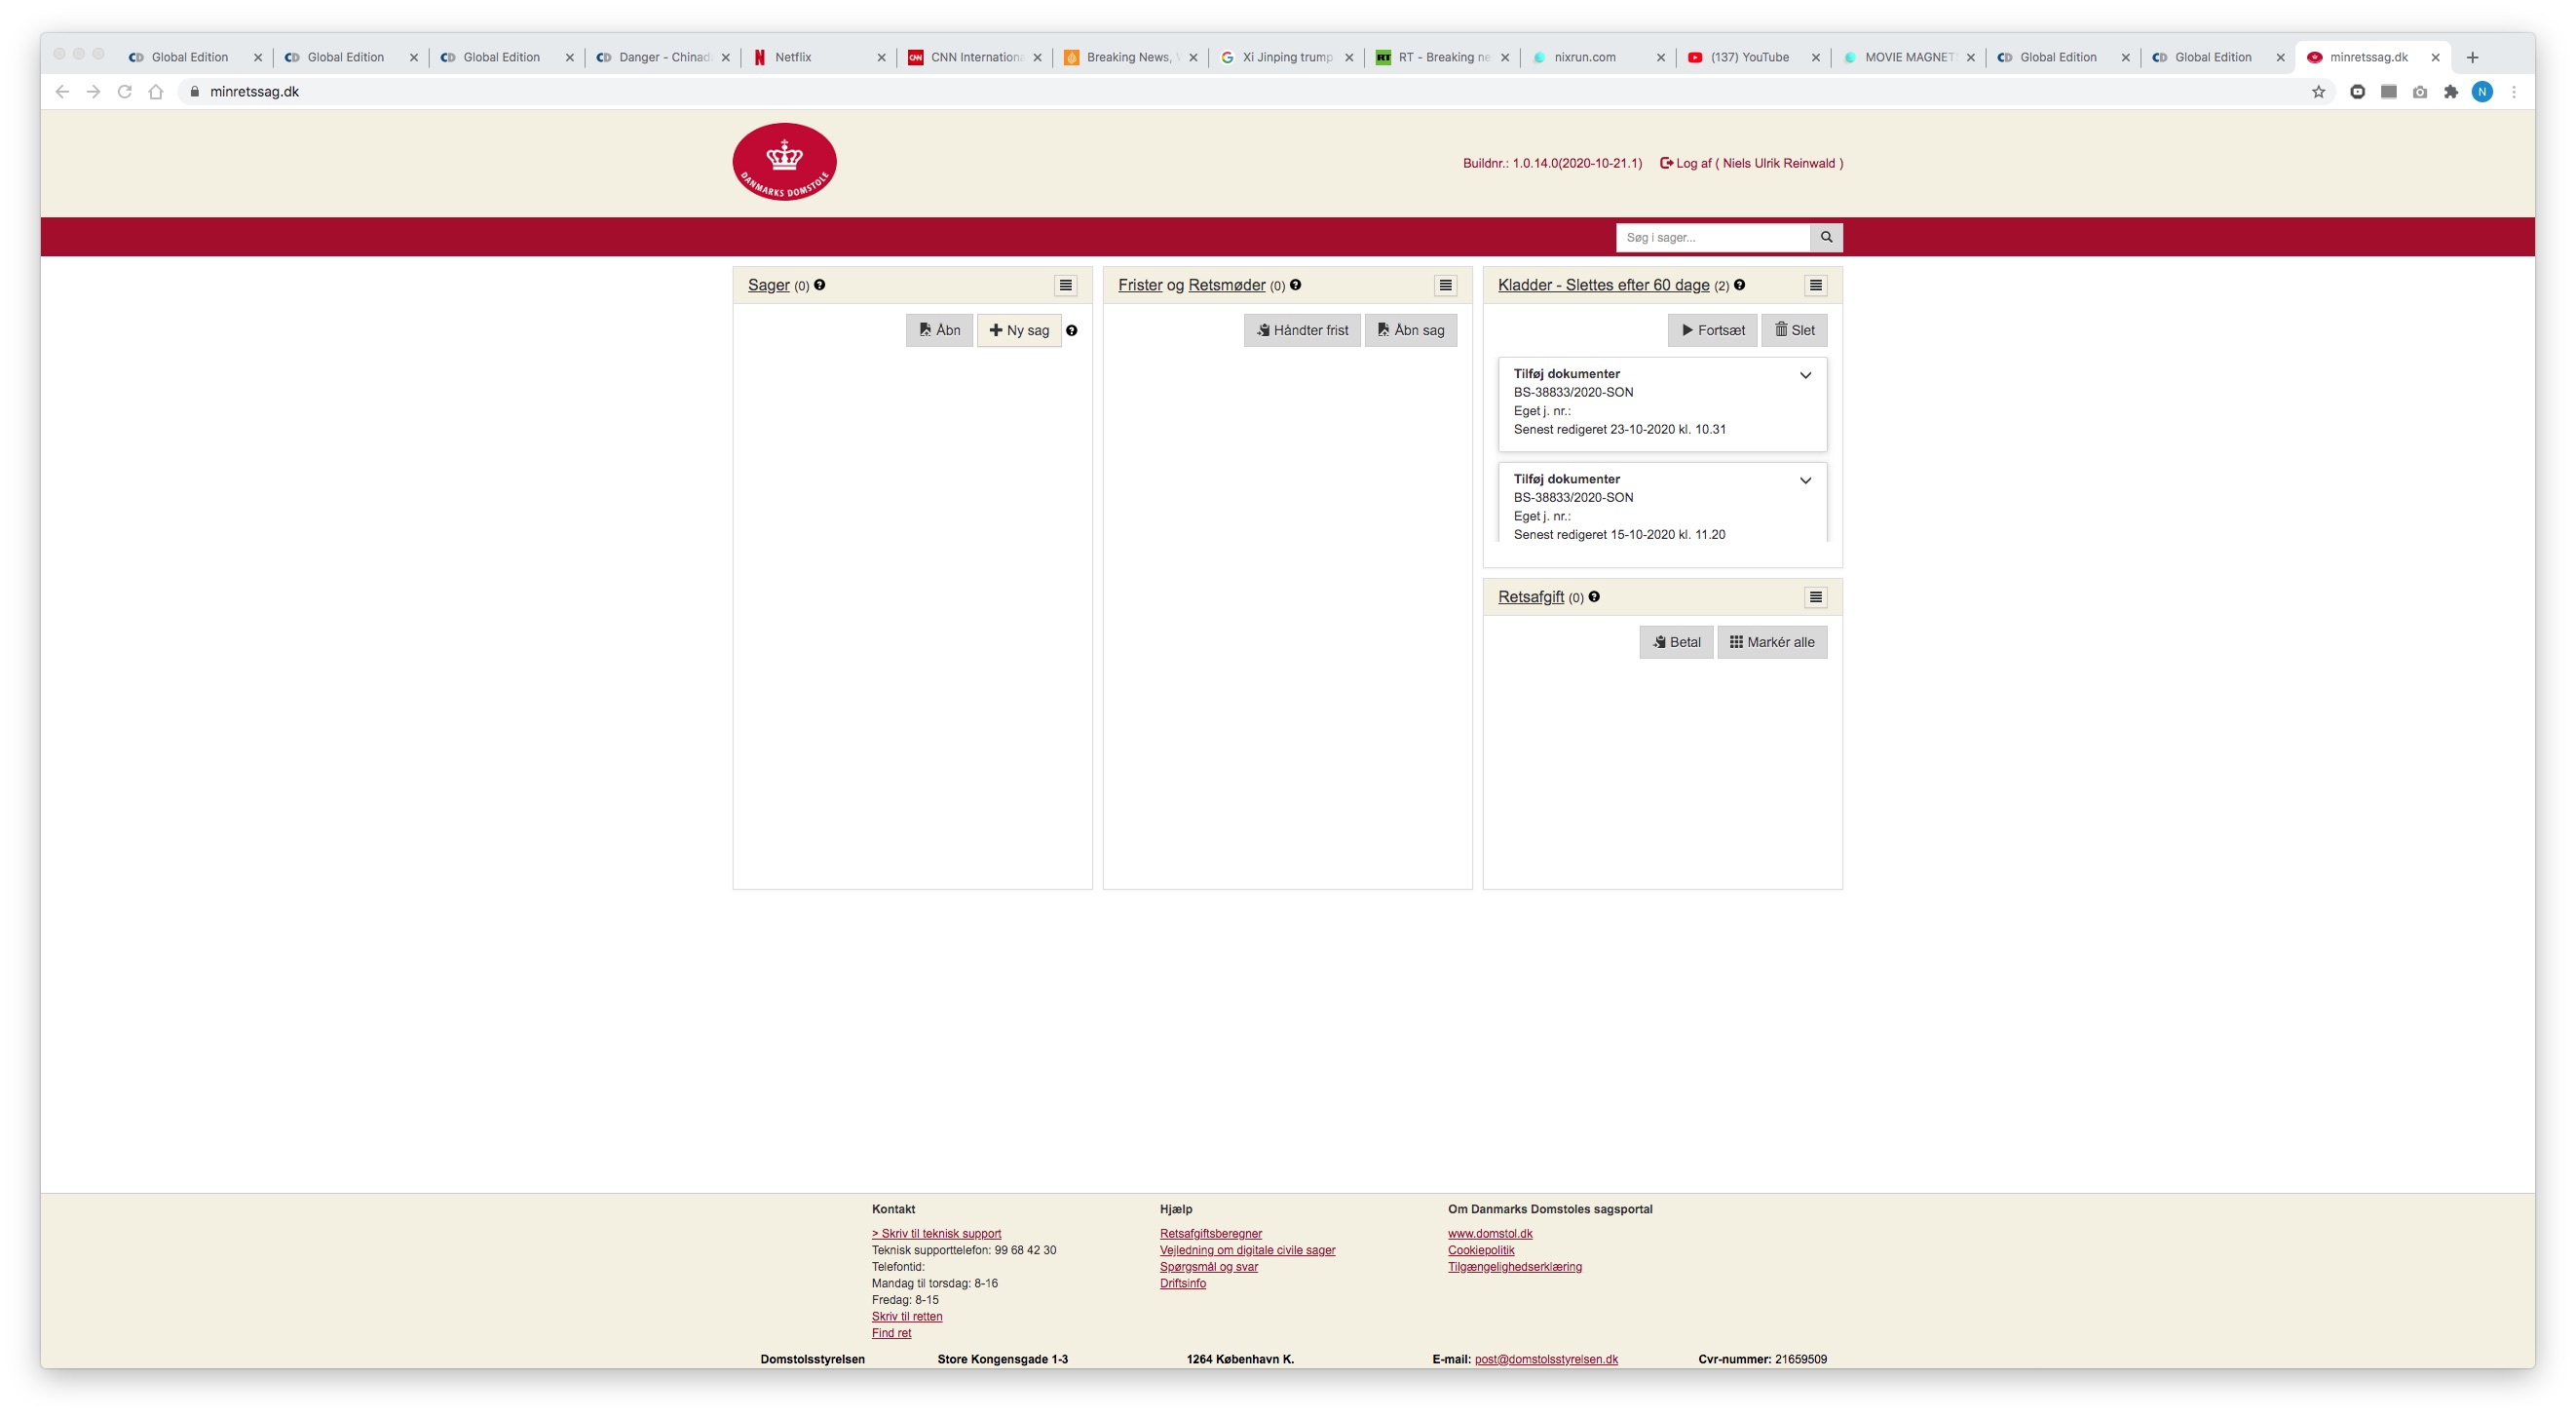Open the Tilgængelighedserklæring link

(x=1515, y=1267)
